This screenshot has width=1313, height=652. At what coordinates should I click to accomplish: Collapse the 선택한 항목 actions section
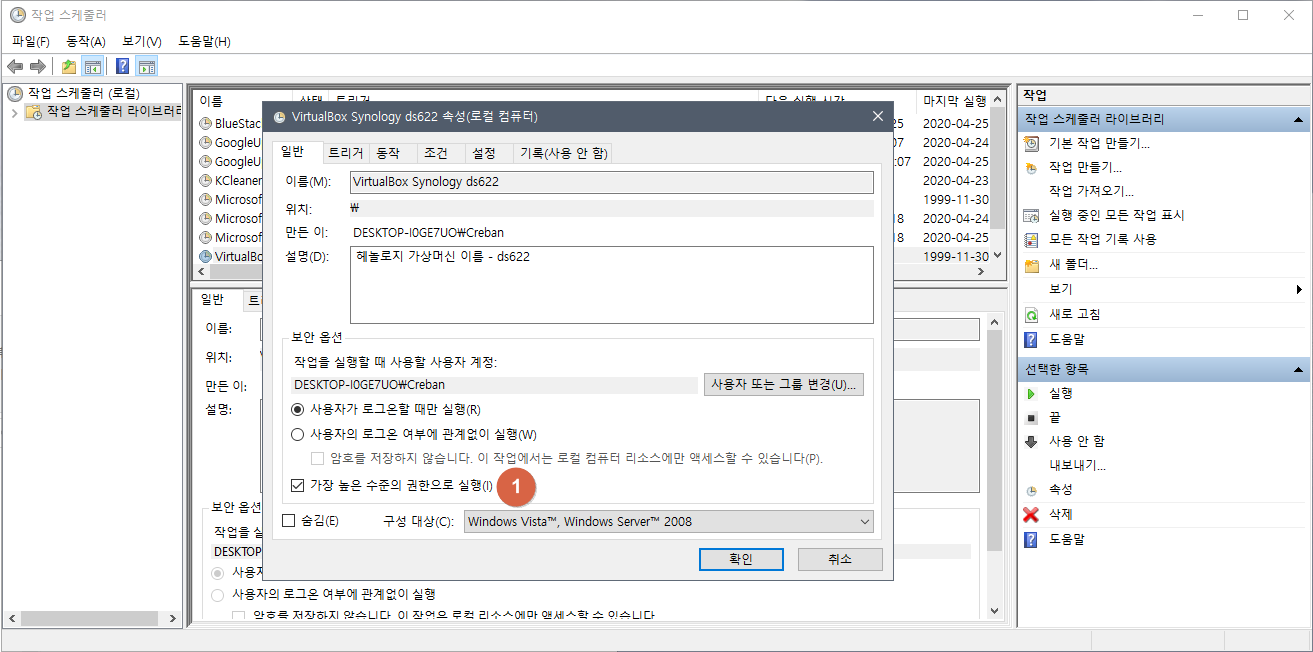click(1297, 369)
